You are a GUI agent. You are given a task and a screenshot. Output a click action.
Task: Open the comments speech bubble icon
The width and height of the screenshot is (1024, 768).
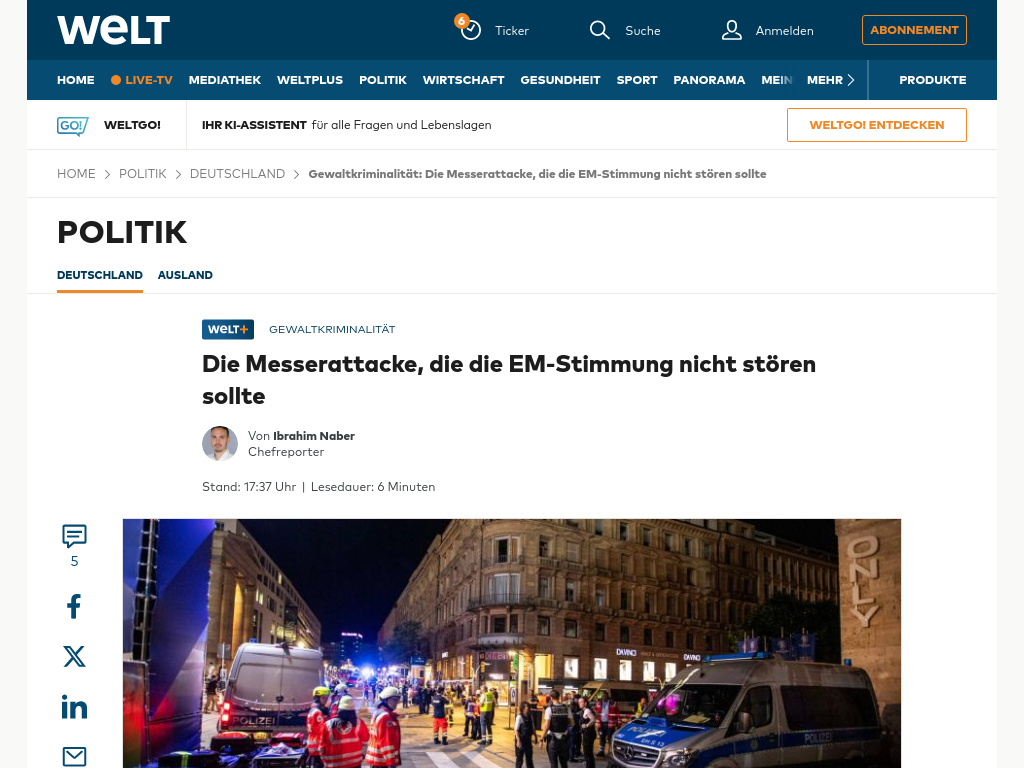74,536
